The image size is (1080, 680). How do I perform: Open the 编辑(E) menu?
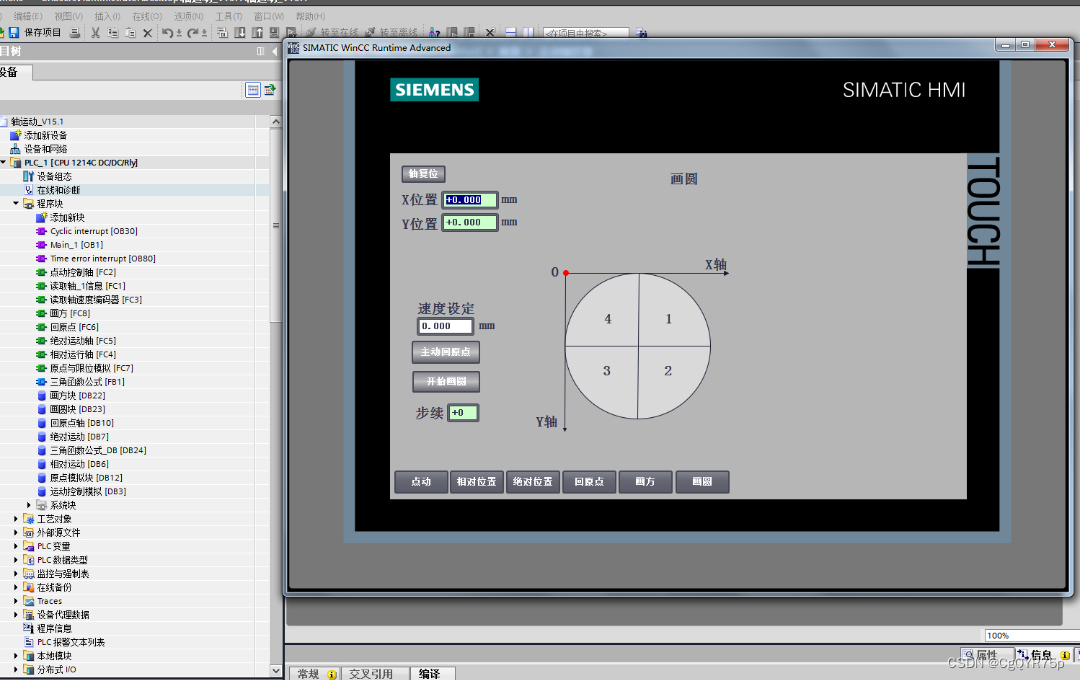click(28, 16)
